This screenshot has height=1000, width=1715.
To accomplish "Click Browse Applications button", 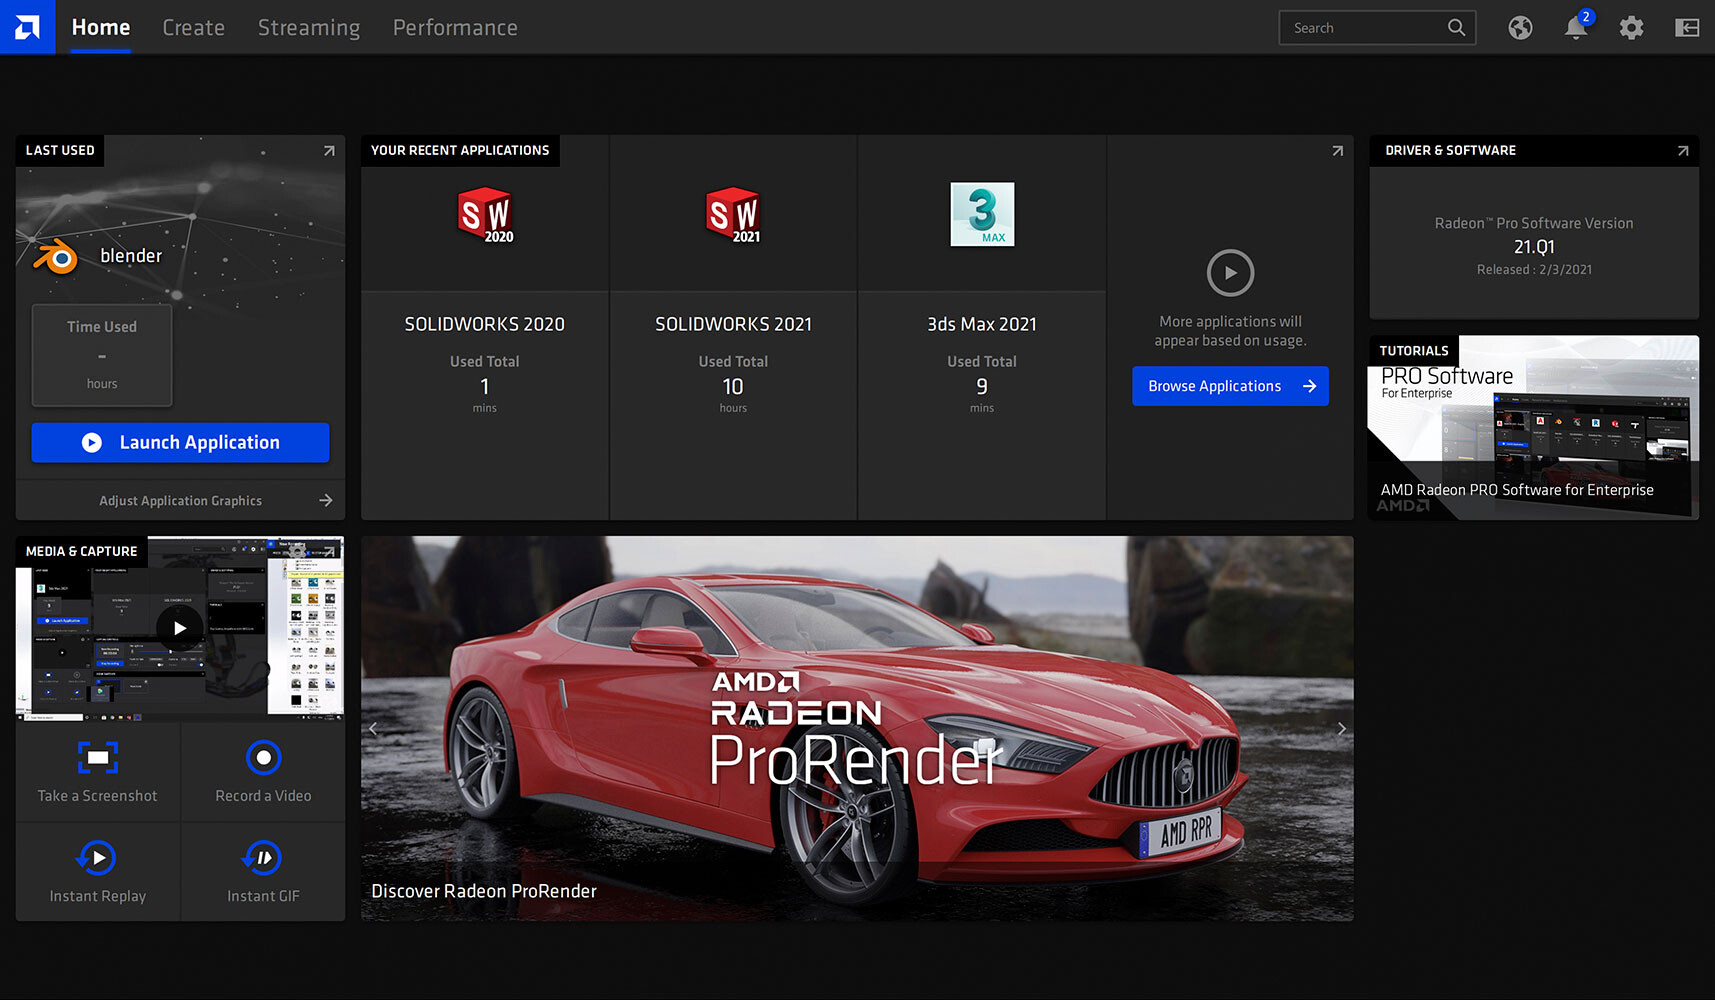I will click(1230, 386).
